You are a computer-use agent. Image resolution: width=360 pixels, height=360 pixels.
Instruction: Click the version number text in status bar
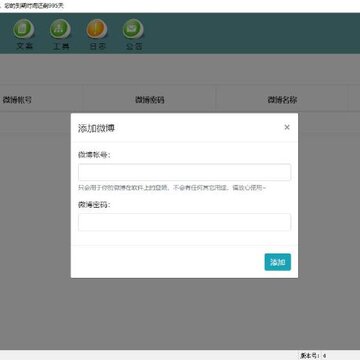313,356
